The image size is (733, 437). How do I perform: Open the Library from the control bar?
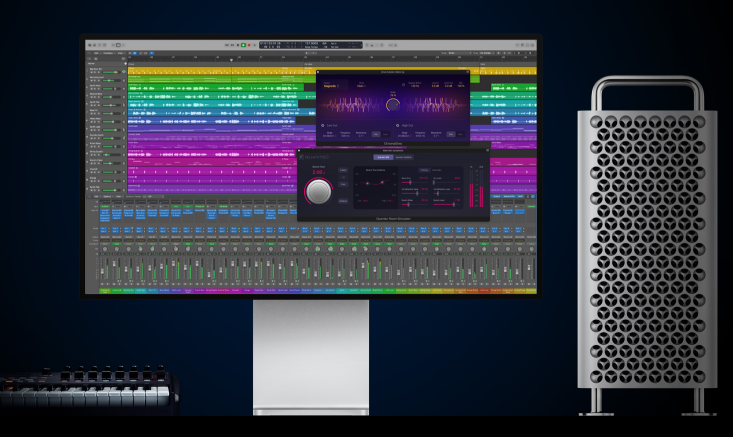click(90, 45)
